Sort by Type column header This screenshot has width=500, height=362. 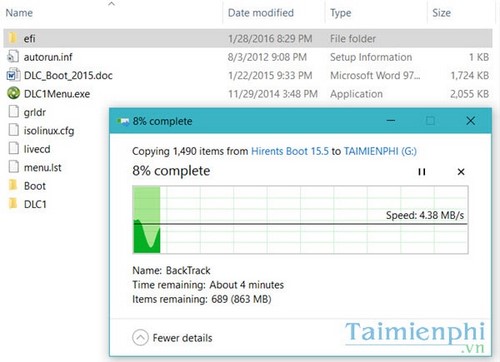[x=340, y=13]
